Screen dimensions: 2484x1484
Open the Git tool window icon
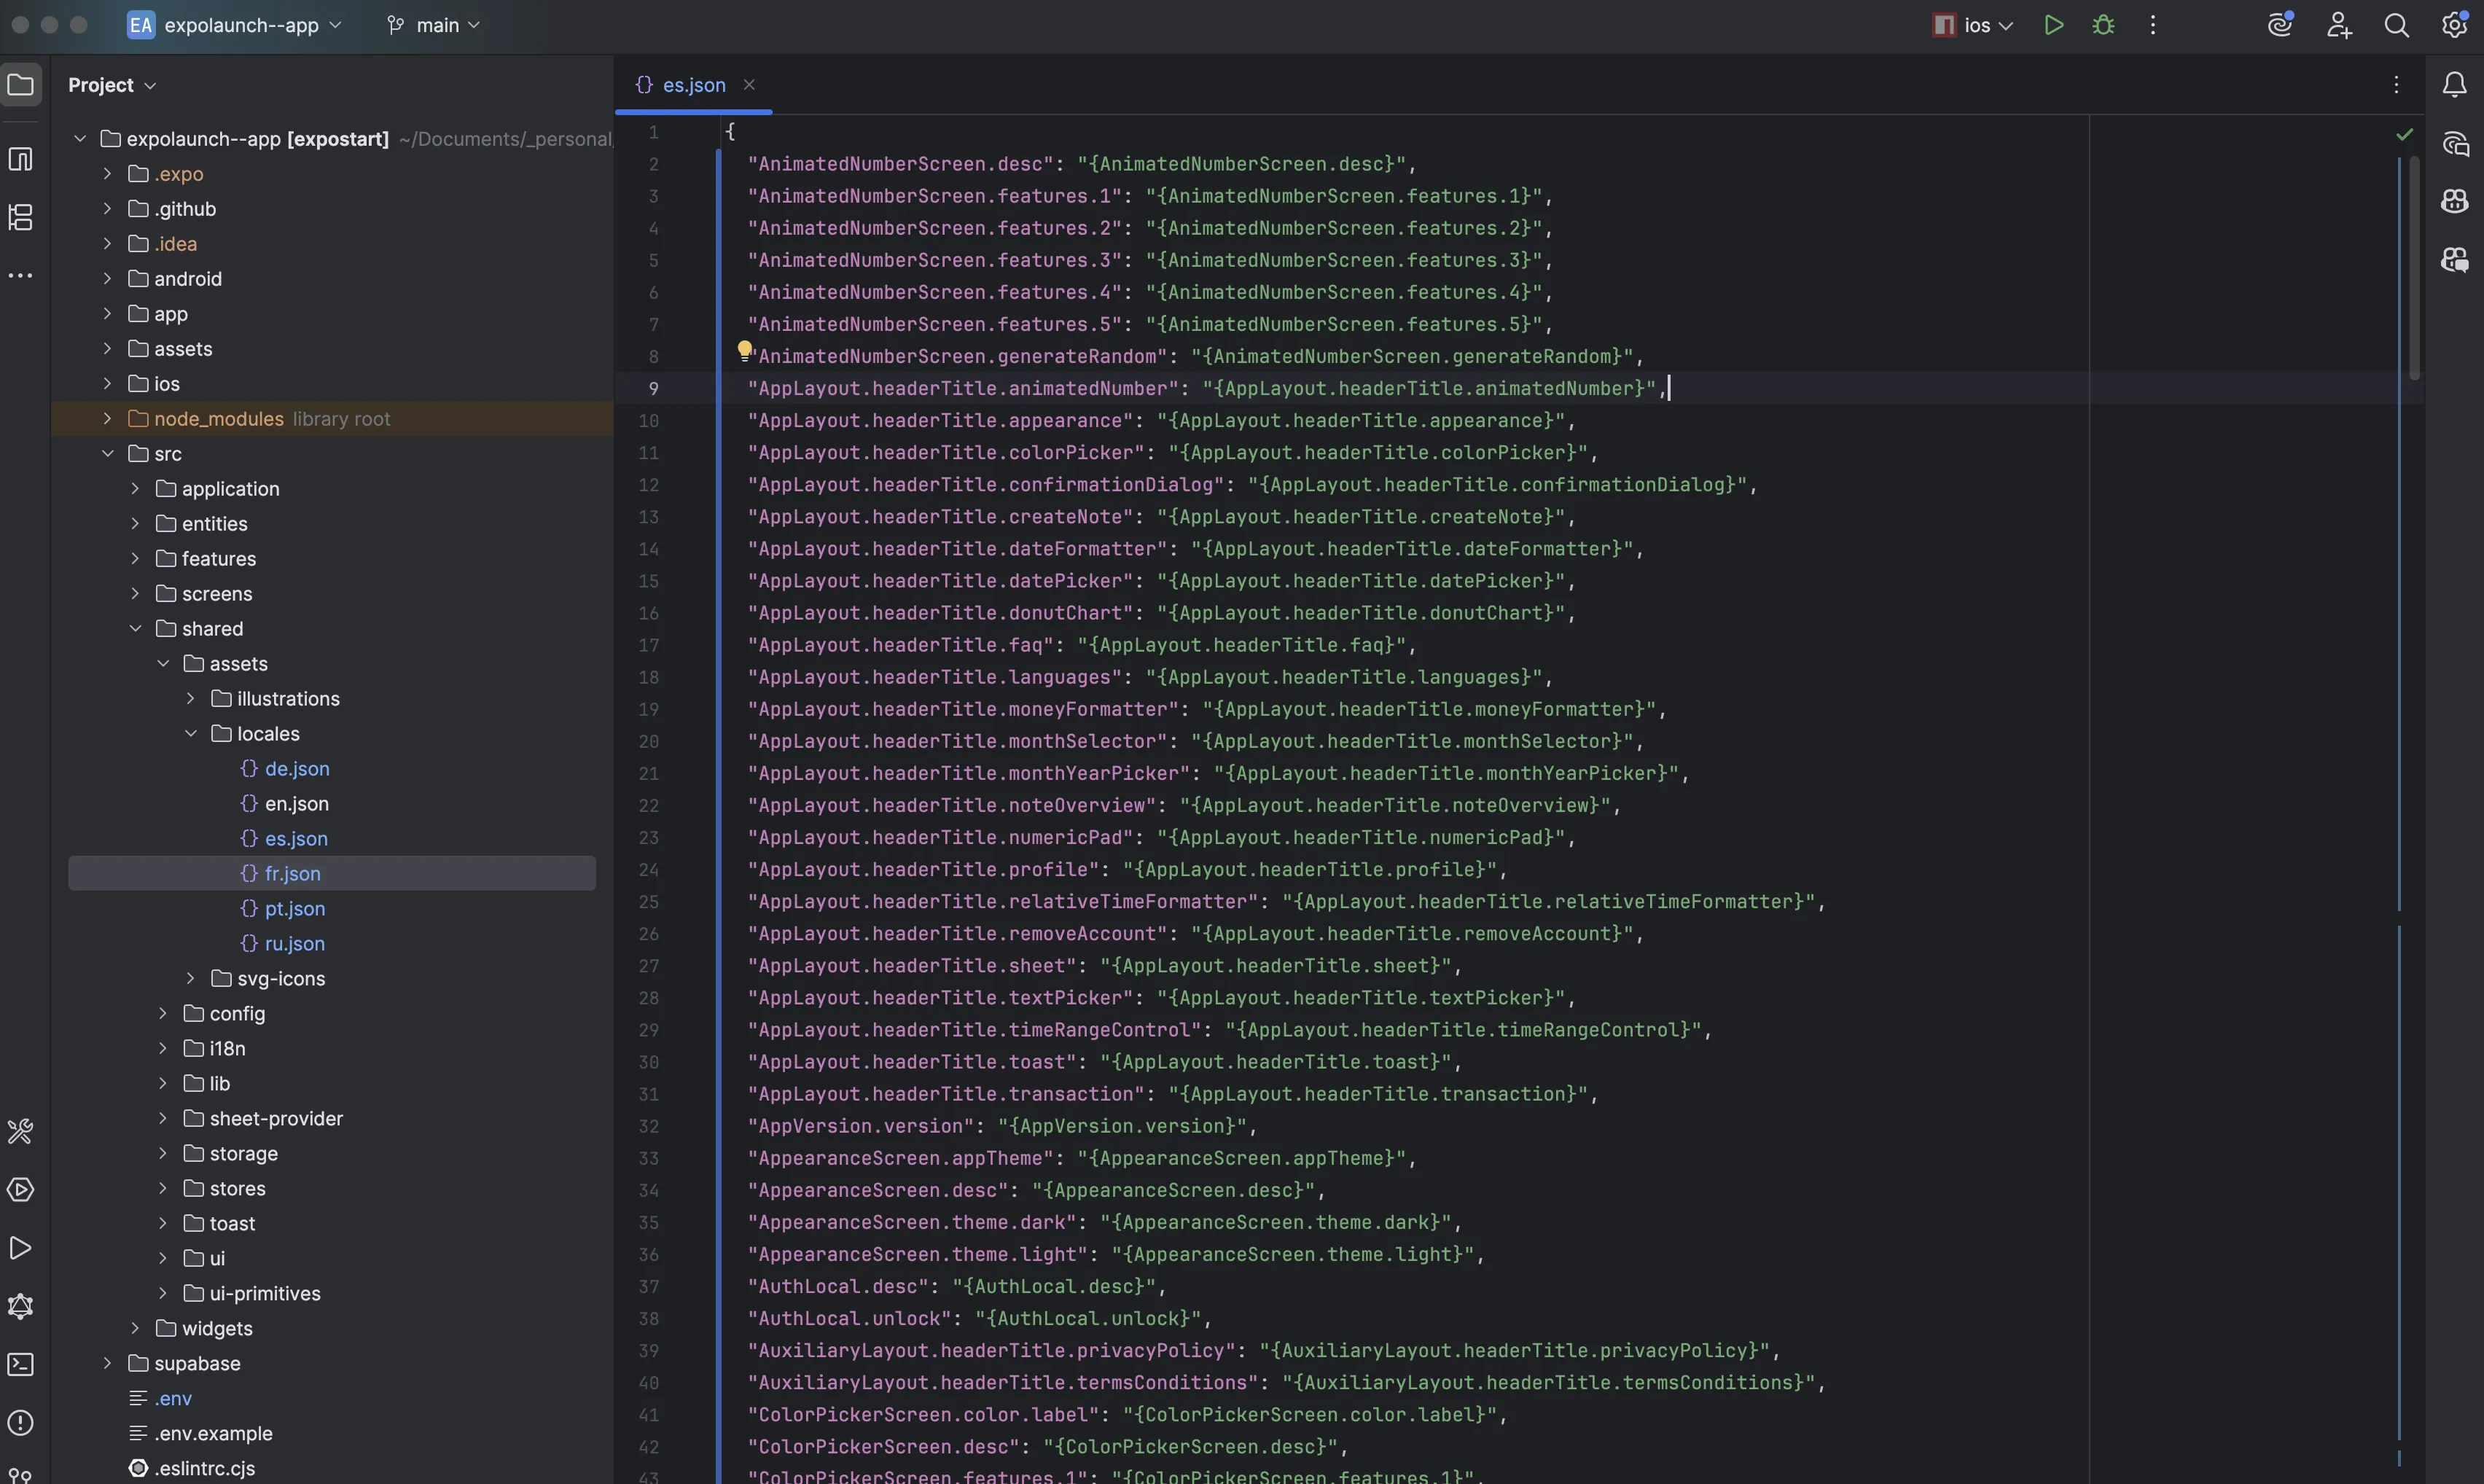pyautogui.click(x=21, y=1474)
